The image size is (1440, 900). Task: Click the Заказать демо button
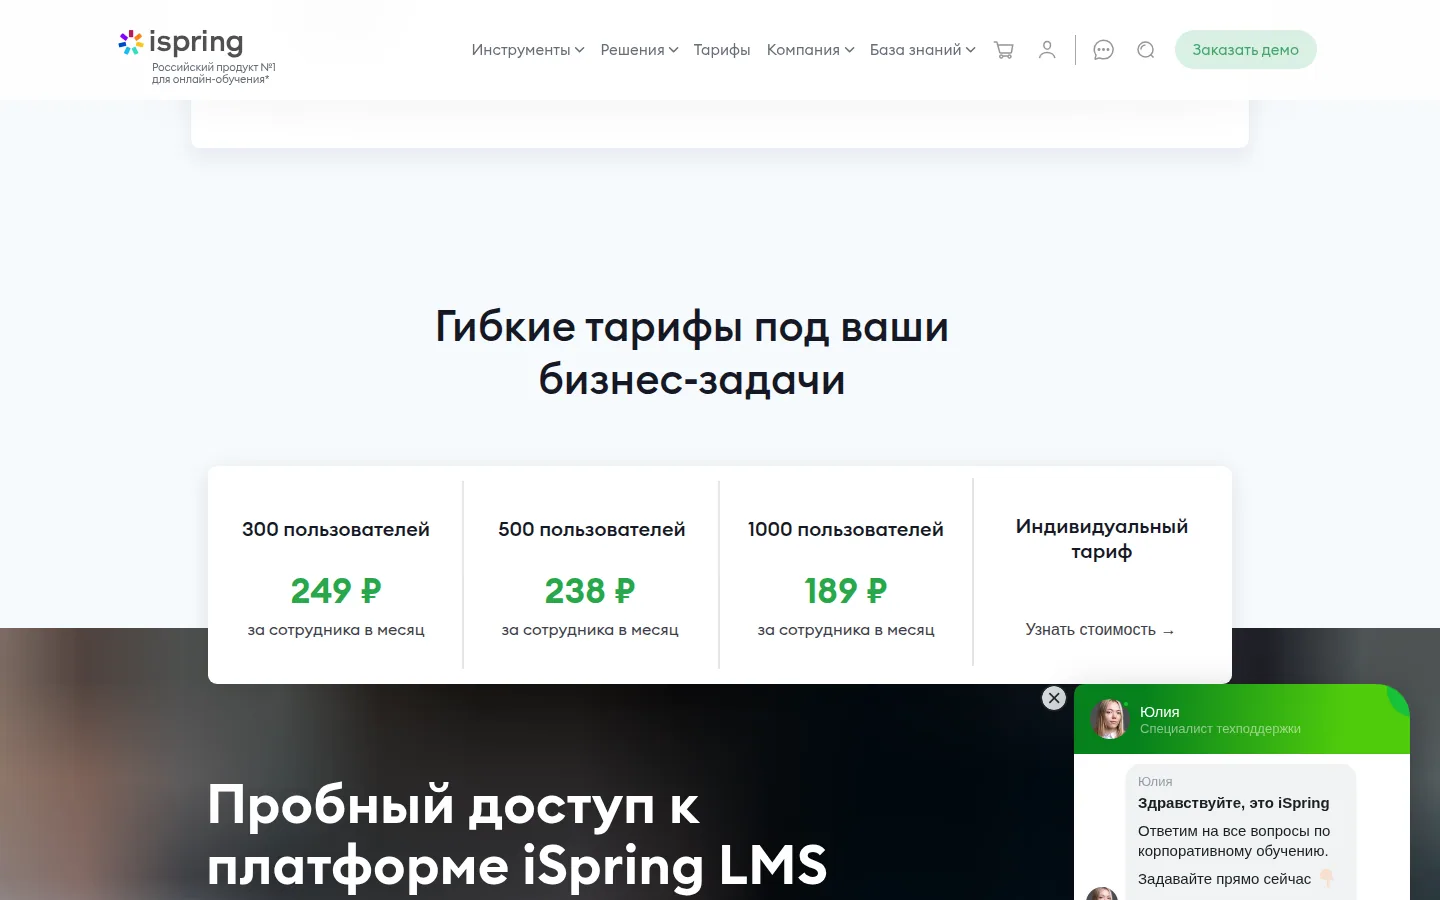[x=1245, y=50]
